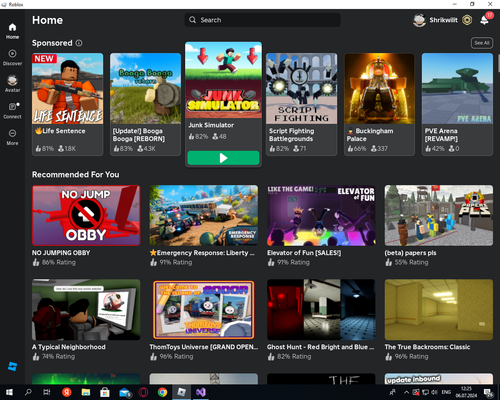Open the Junk Simulator thumbnail
The image size is (500, 400).
[223, 80]
